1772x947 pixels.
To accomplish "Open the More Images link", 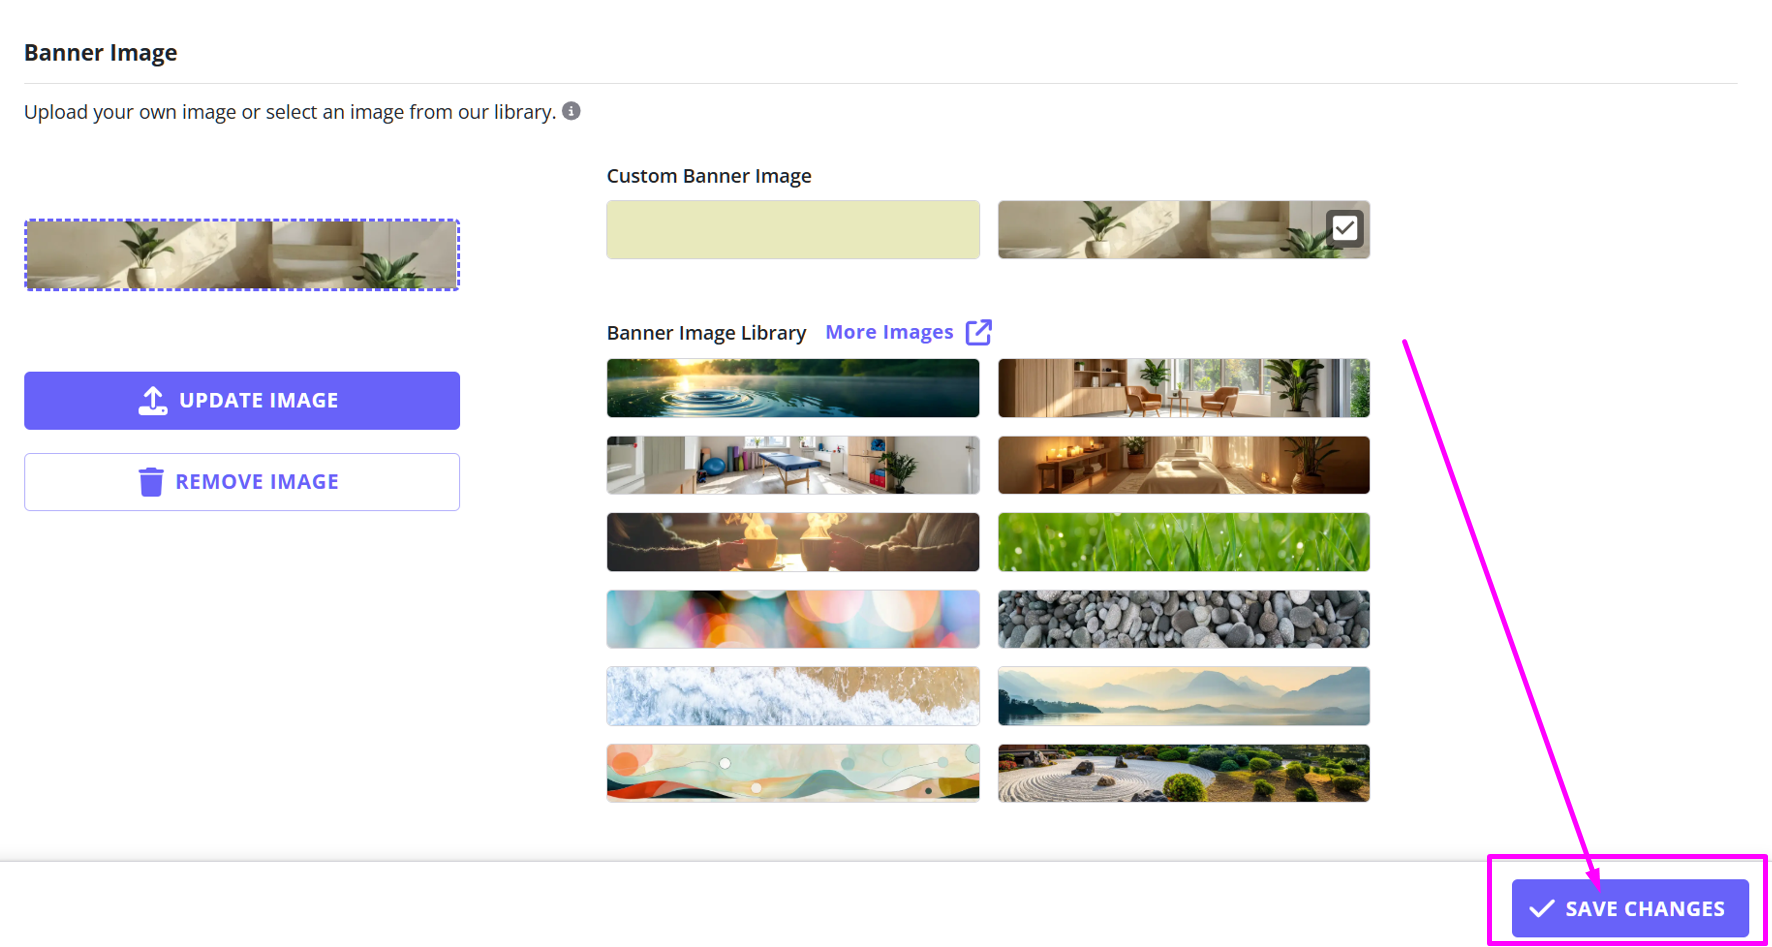I will pyautogui.click(x=888, y=332).
